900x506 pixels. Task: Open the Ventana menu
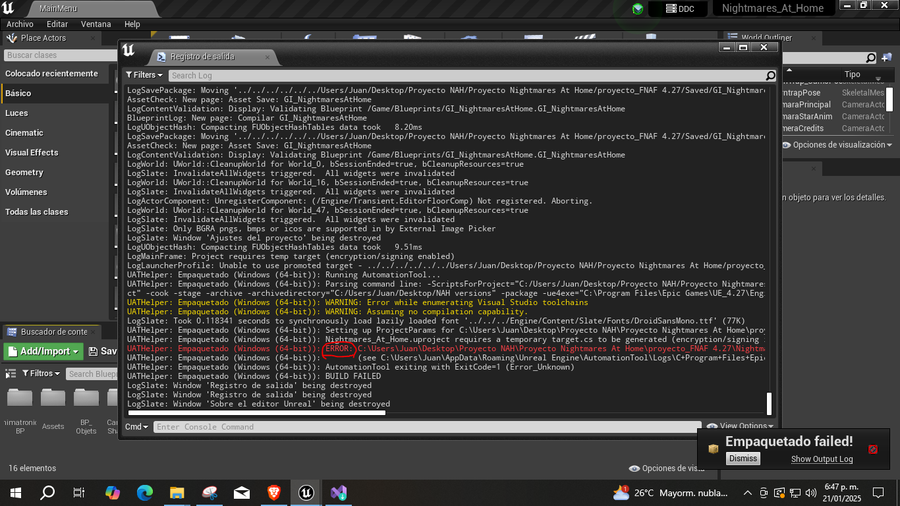(96, 24)
